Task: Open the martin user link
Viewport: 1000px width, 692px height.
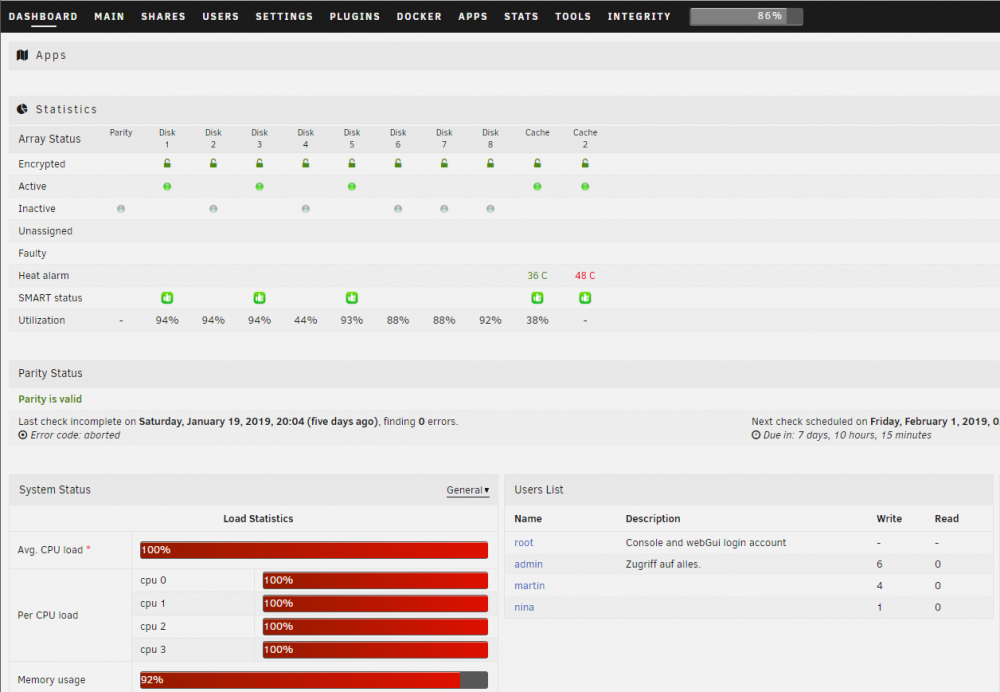Action: pos(529,585)
